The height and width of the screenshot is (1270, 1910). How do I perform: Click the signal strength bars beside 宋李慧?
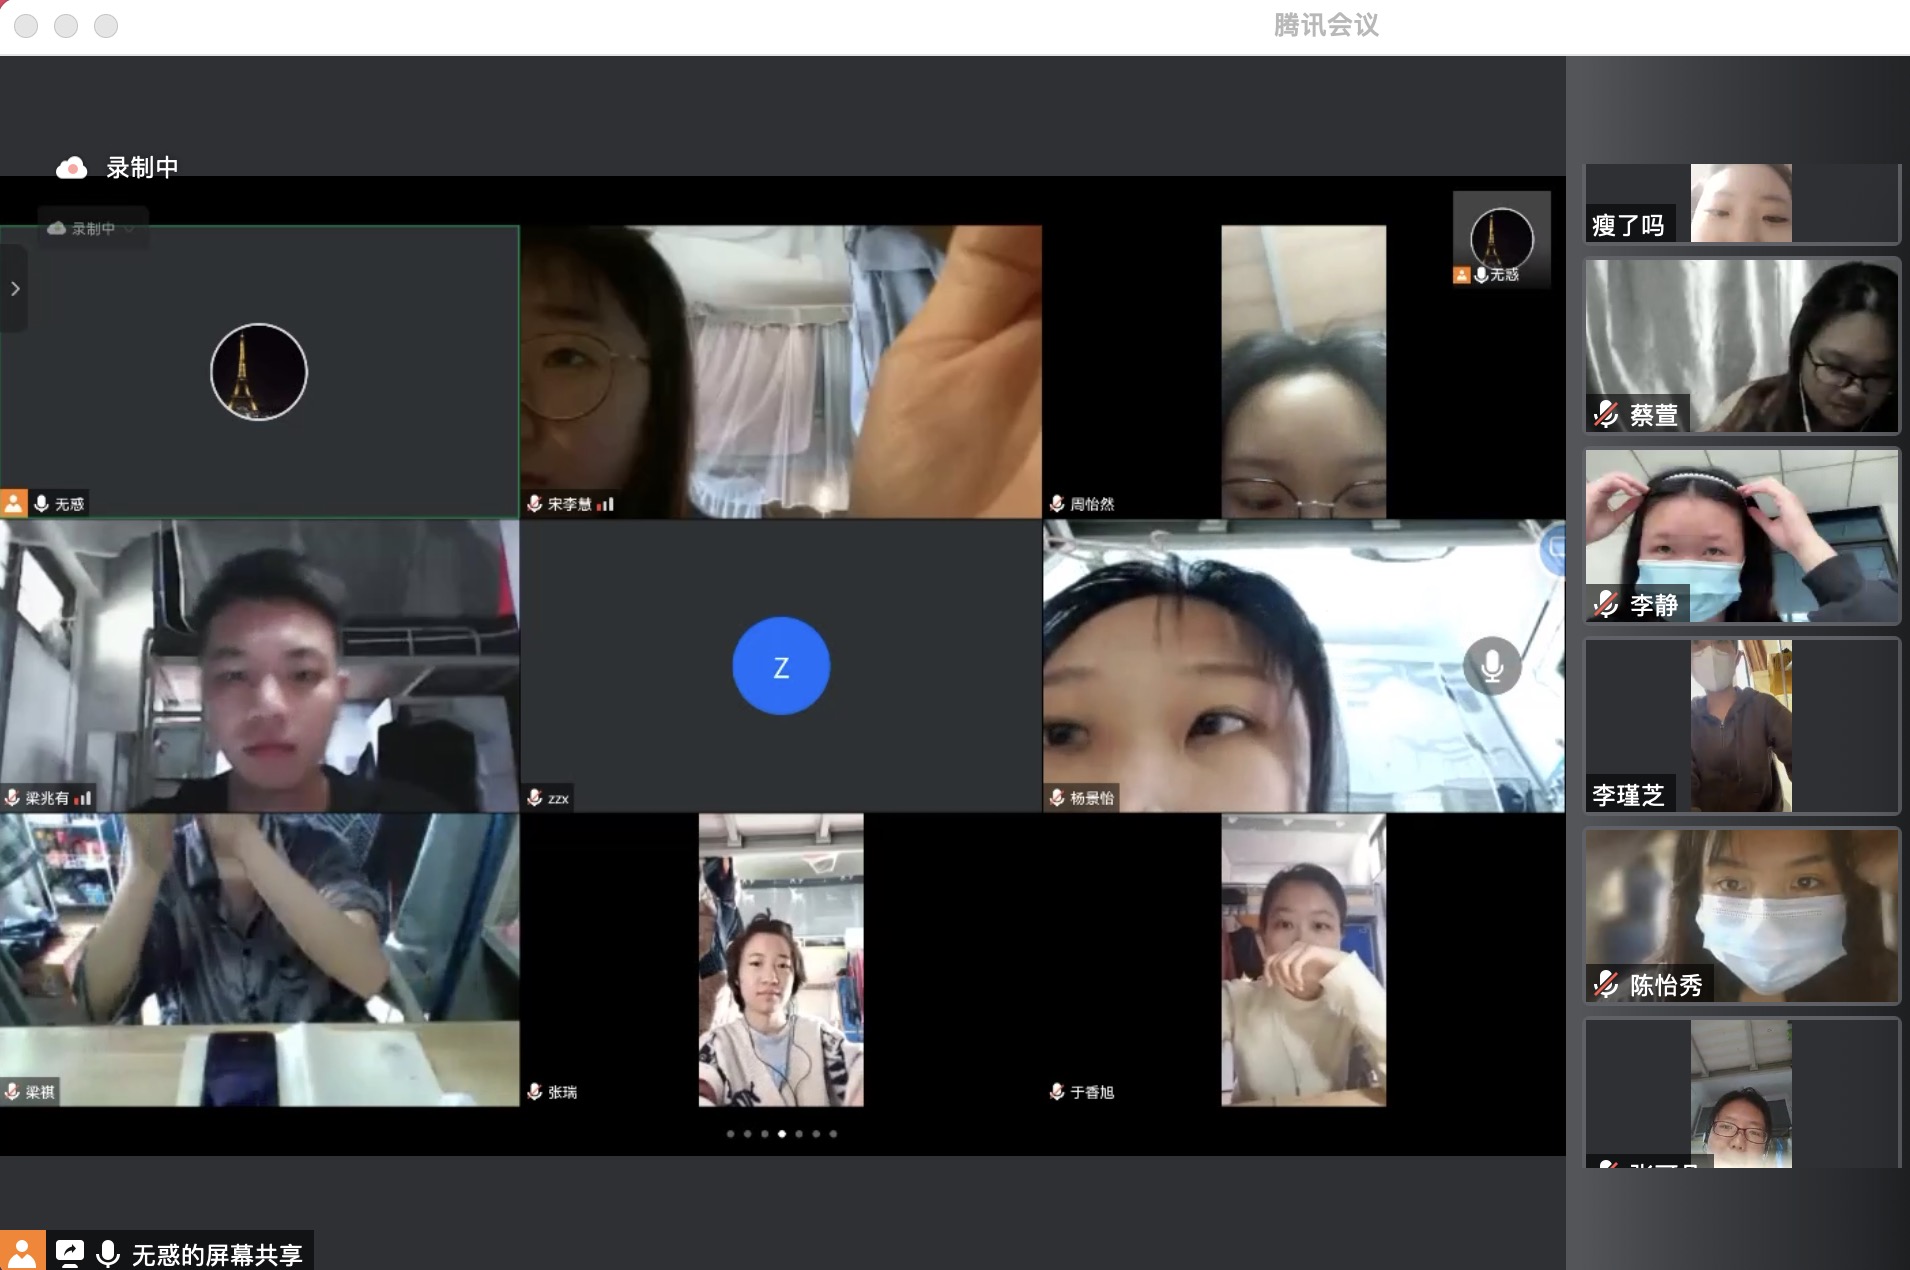605,505
